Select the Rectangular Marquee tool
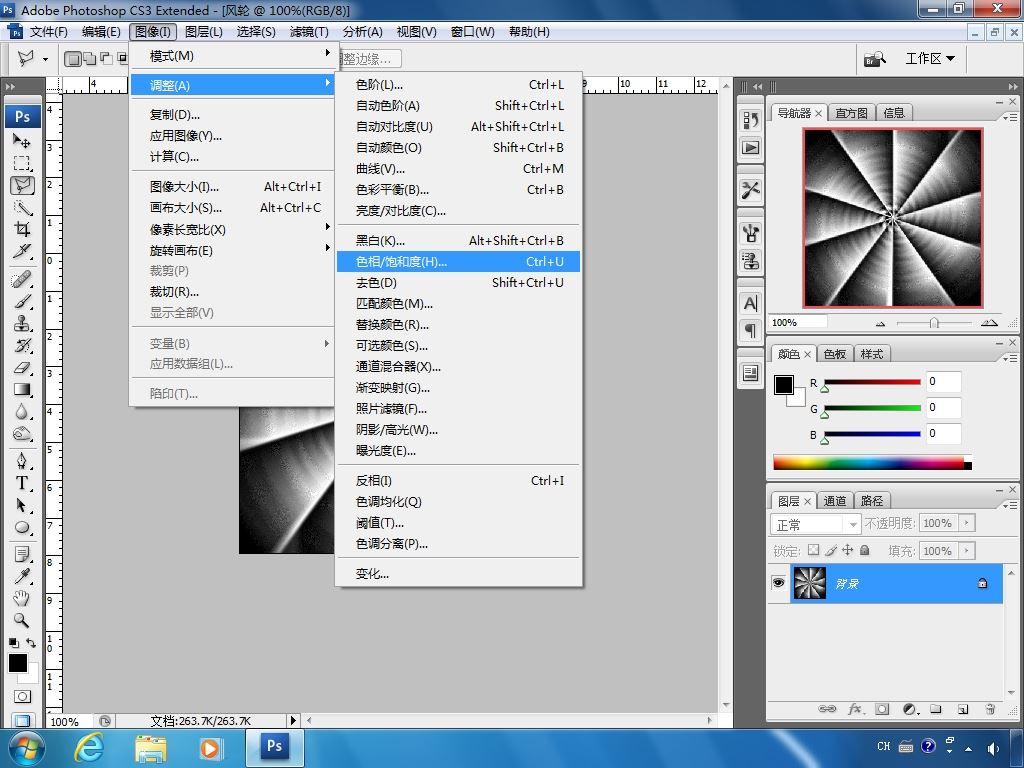The image size is (1024, 768). point(22,163)
